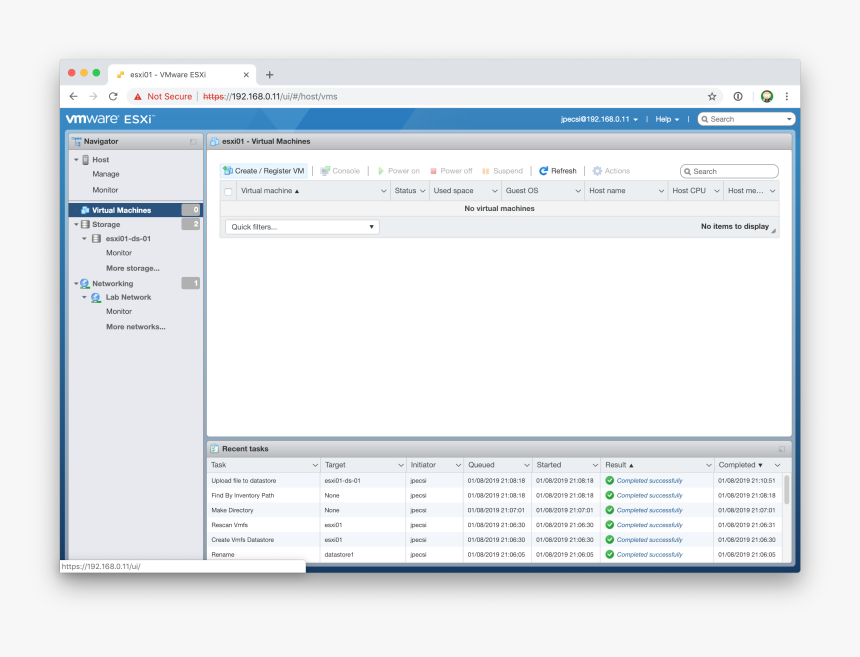Click the Create / Register VM button
Image resolution: width=860 pixels, height=657 pixels.
pos(264,171)
